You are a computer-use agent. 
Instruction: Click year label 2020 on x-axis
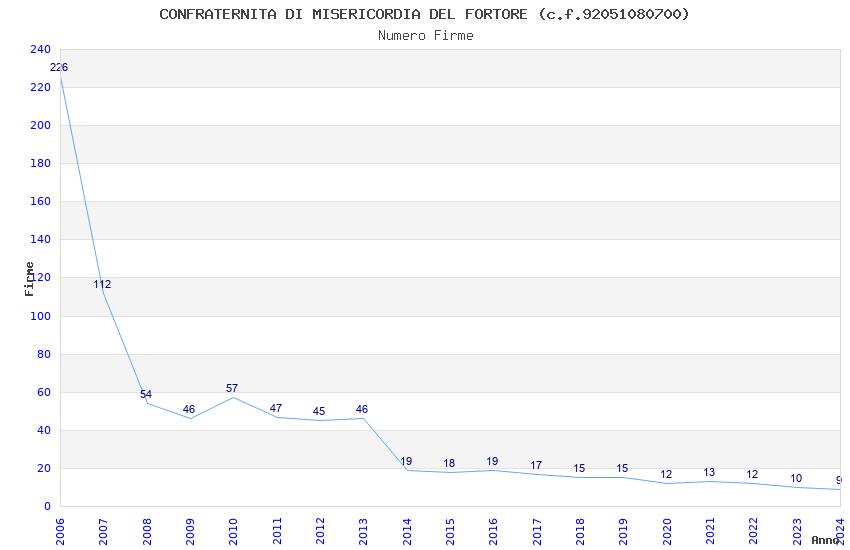pyautogui.click(x=667, y=531)
